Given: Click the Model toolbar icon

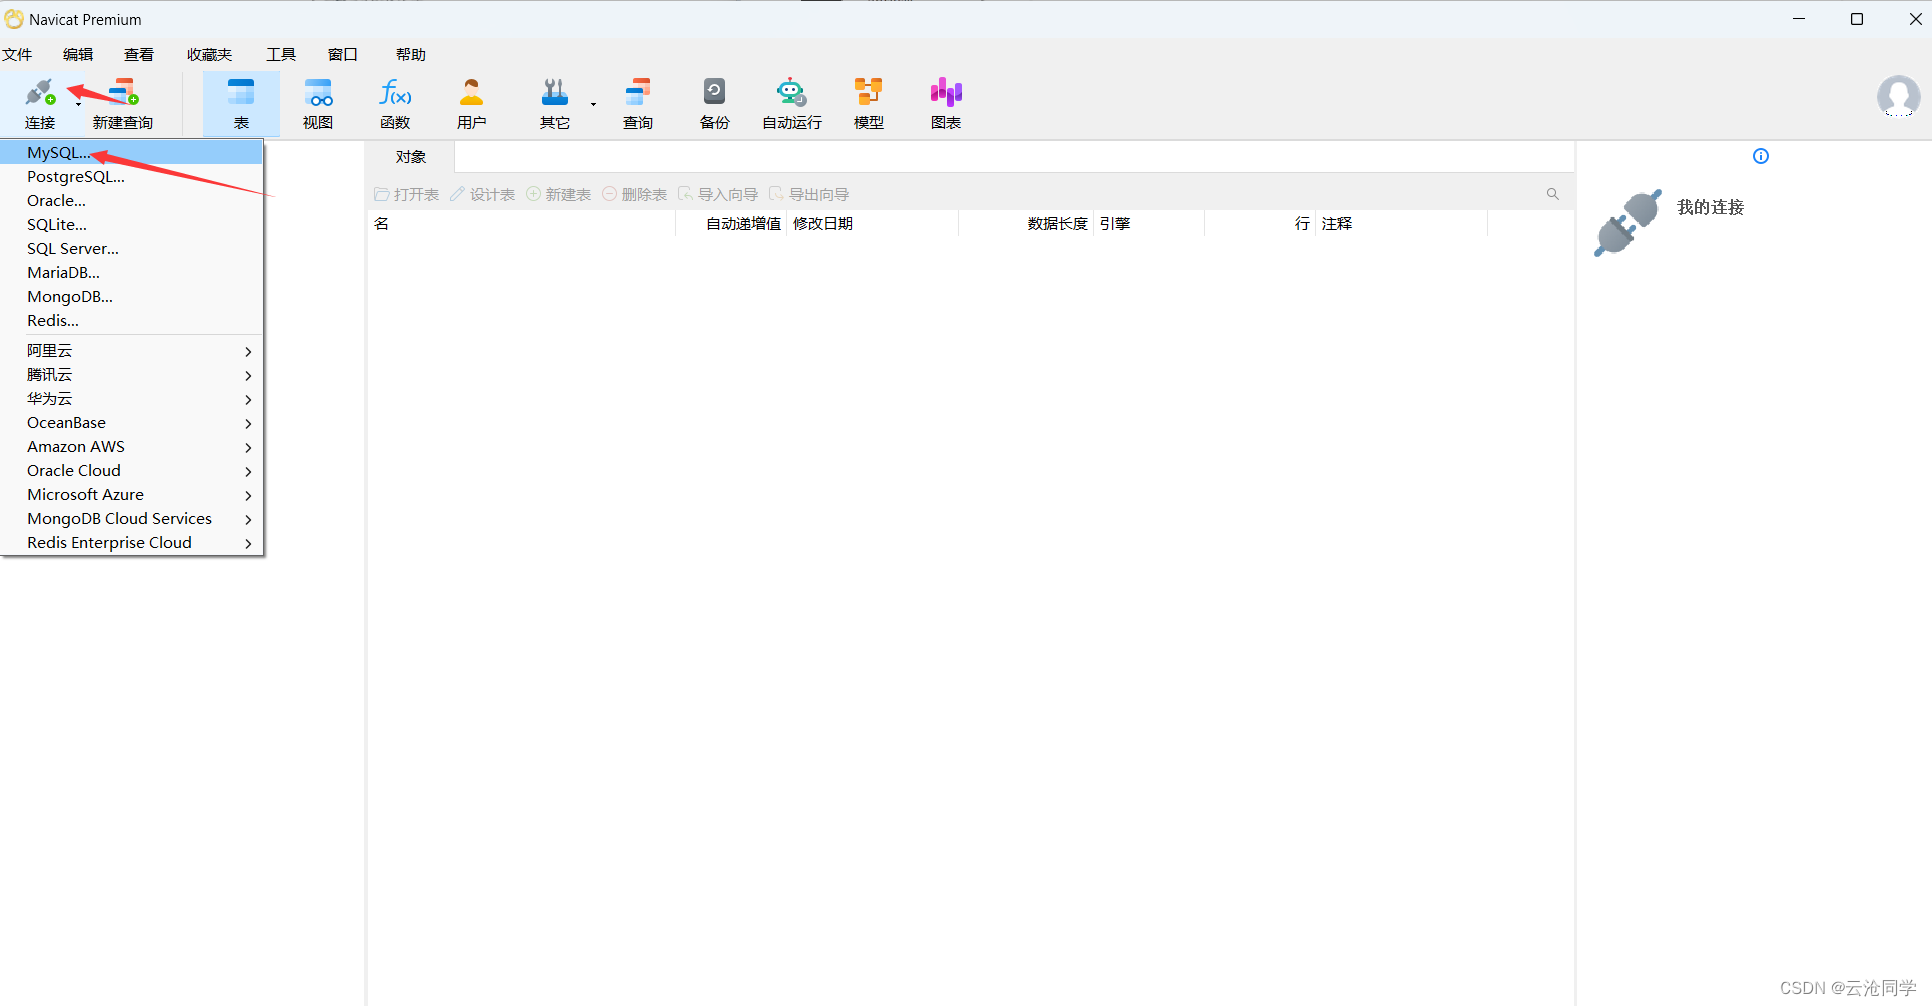Looking at the screenshot, I should tap(868, 93).
